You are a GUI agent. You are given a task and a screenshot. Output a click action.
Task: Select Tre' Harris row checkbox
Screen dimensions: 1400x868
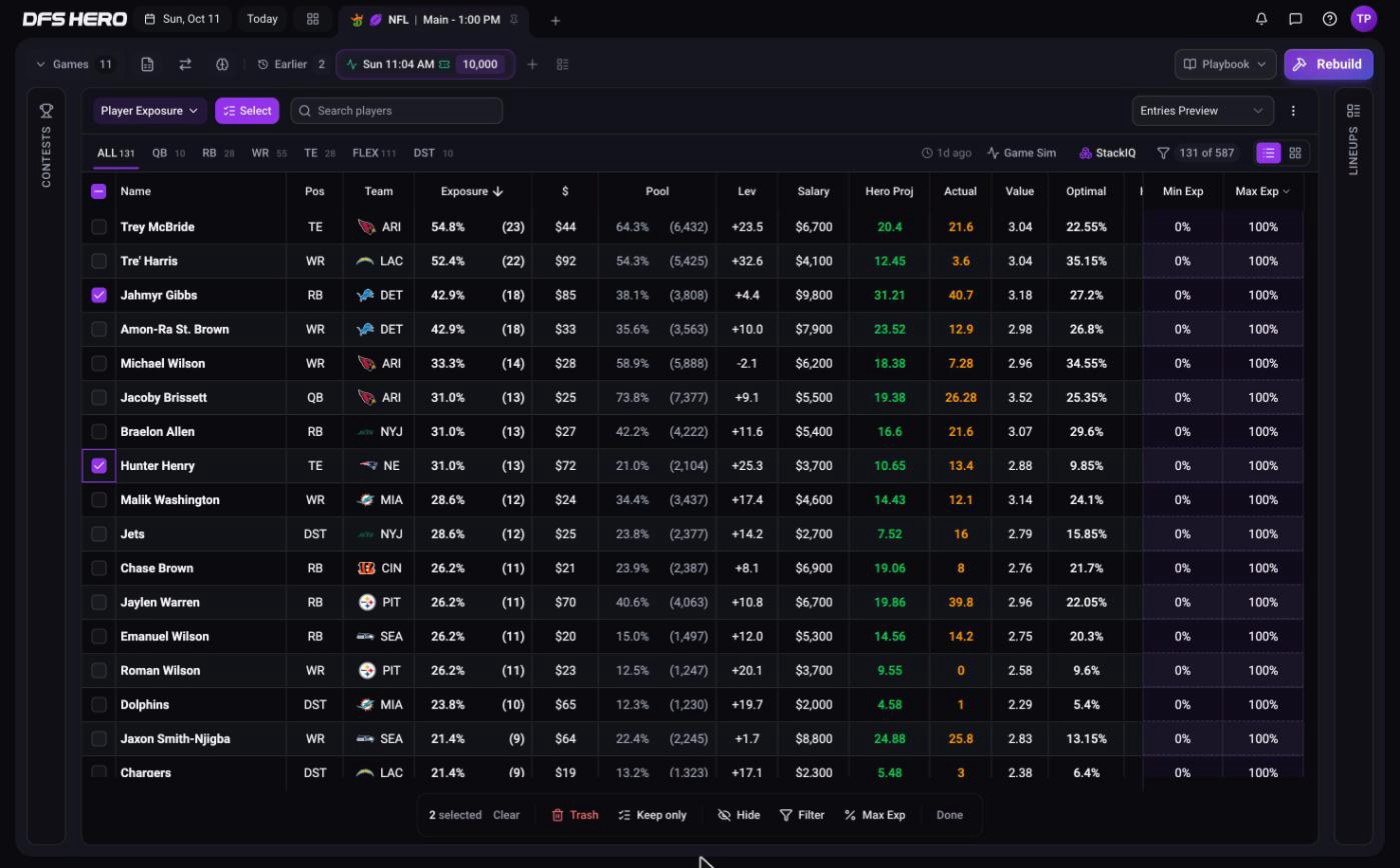tap(99, 261)
